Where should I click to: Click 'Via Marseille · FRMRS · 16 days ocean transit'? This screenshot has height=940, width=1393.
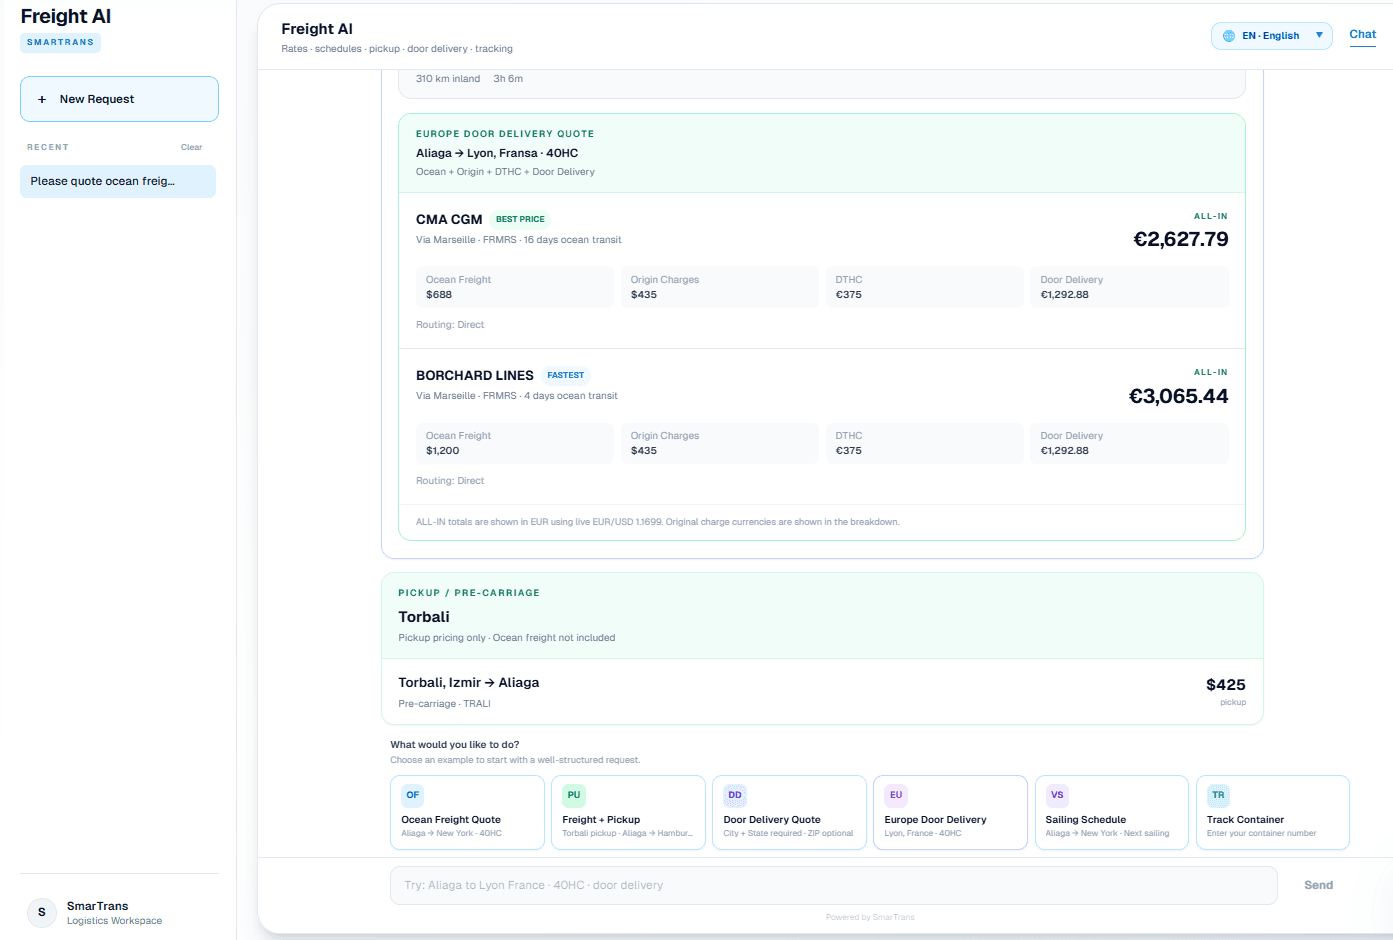pos(519,240)
